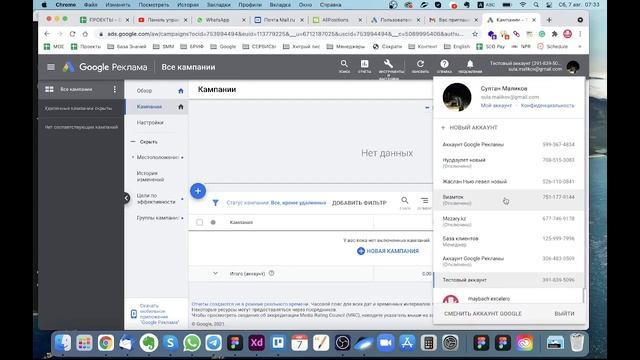Select the Жаслан Нью левел новый account
This screenshot has width=640, height=360.
click(508, 181)
